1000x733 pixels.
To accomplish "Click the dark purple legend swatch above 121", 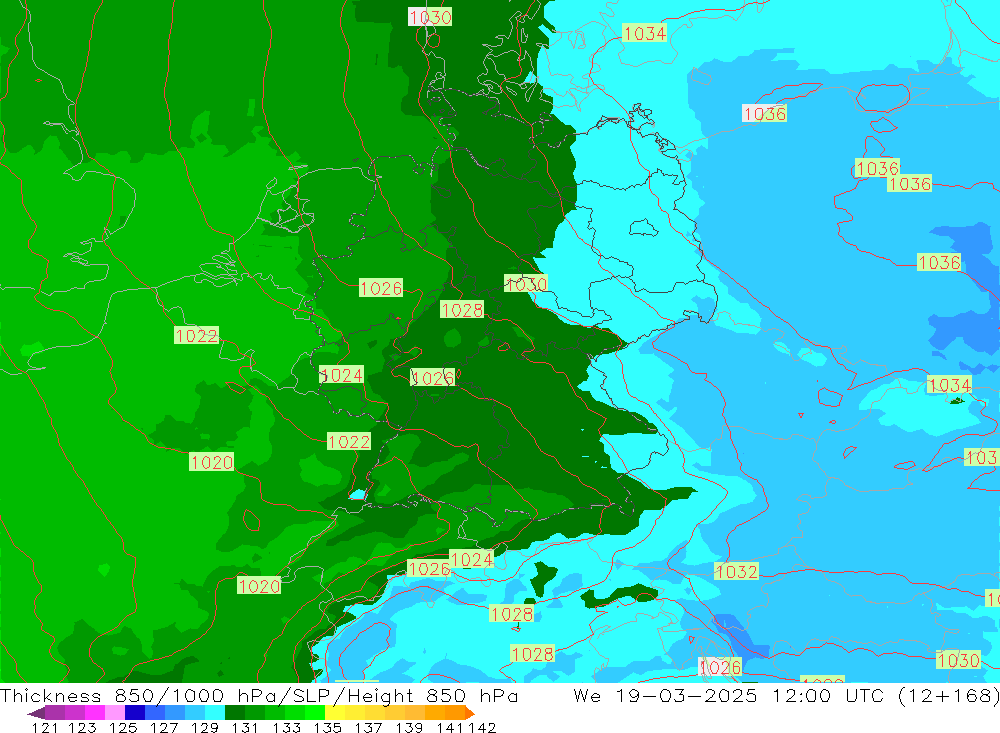I will (x=54, y=713).
